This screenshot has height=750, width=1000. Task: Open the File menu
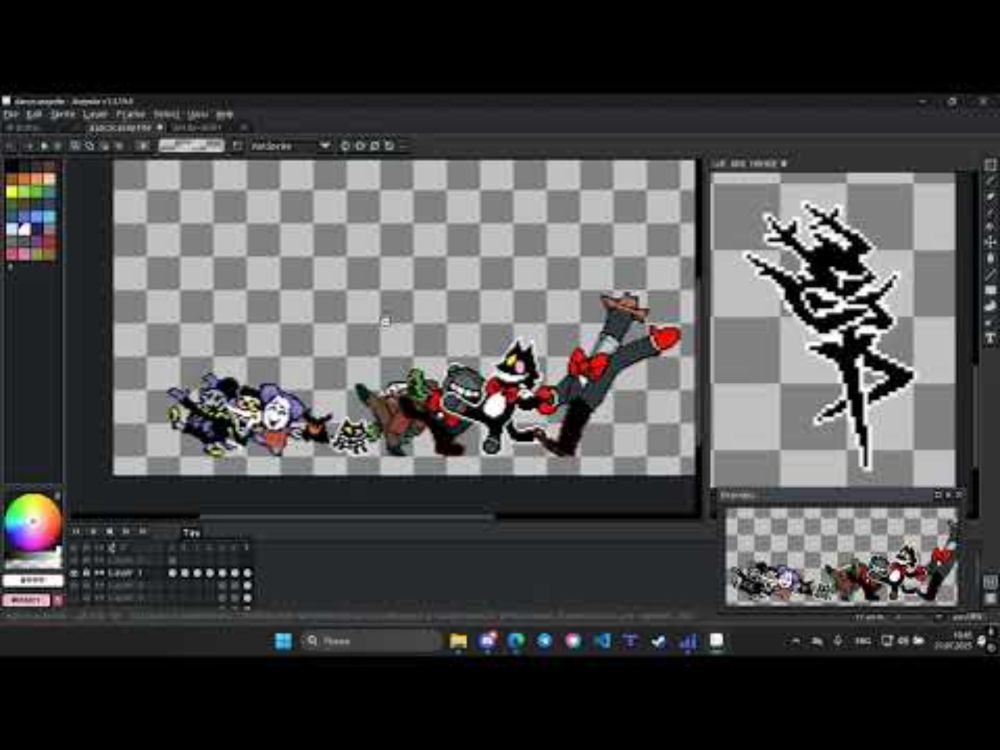[x=11, y=115]
